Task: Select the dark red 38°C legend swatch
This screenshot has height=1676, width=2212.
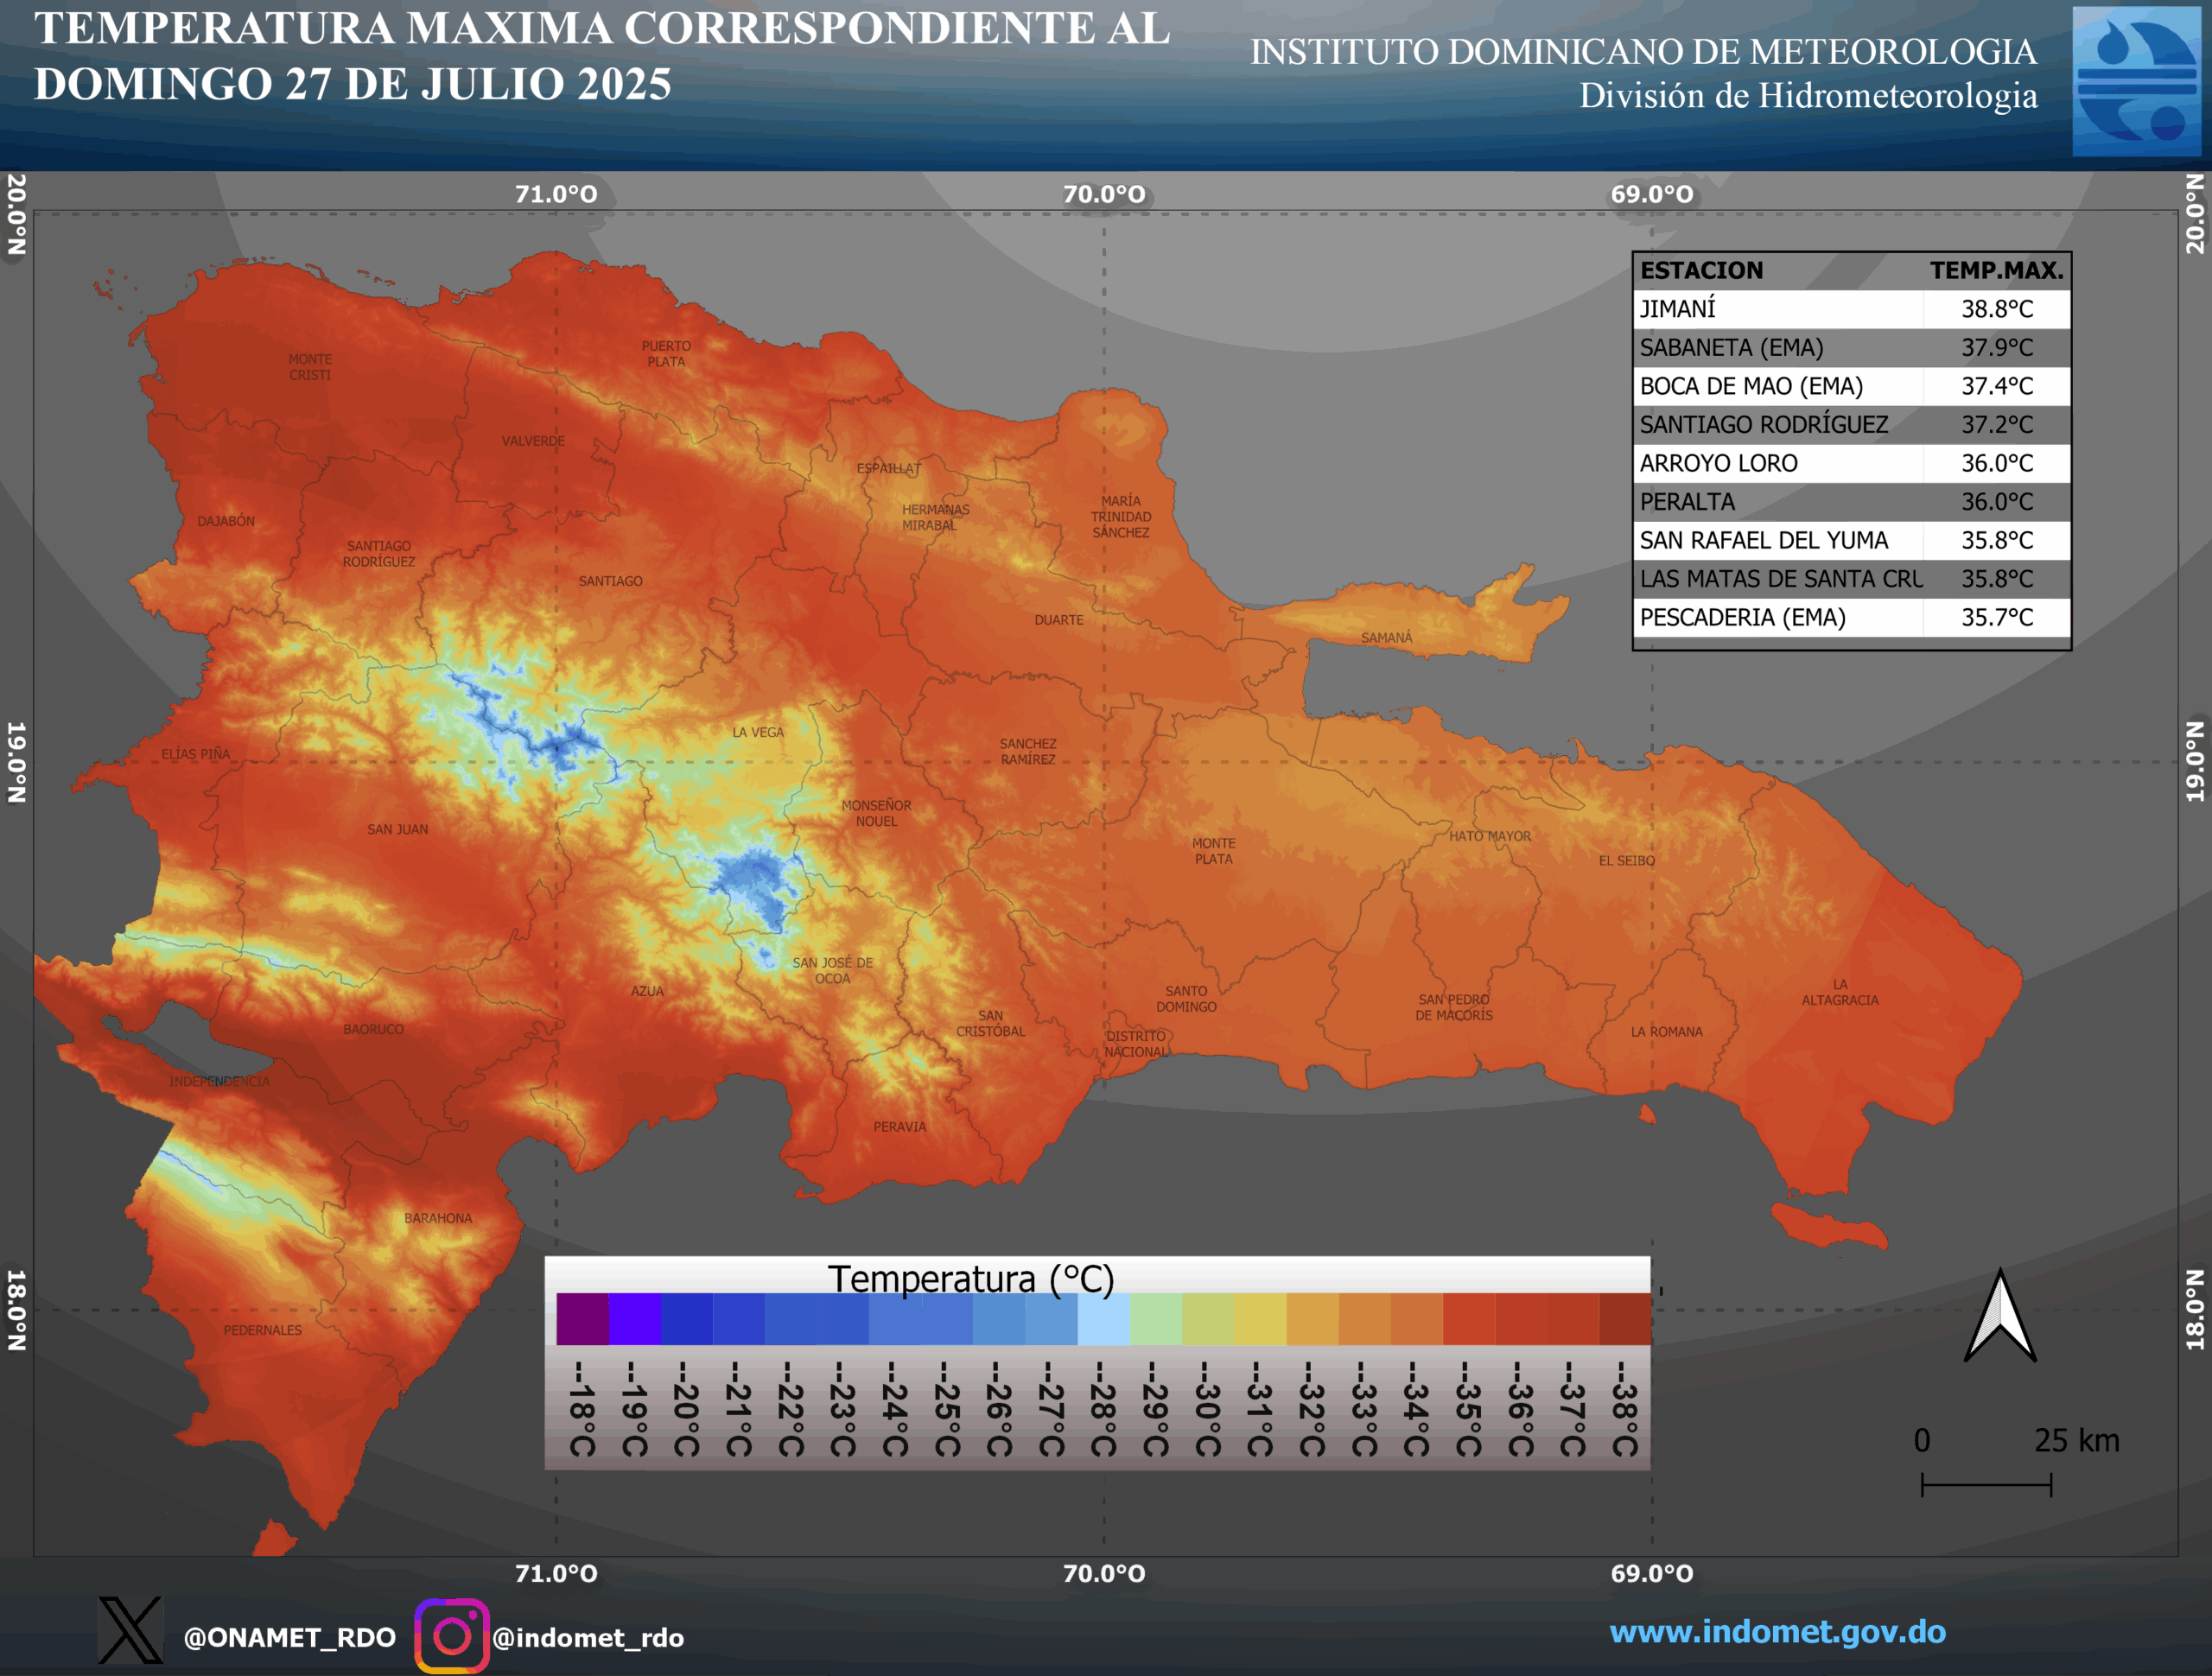Action: 1625,1319
